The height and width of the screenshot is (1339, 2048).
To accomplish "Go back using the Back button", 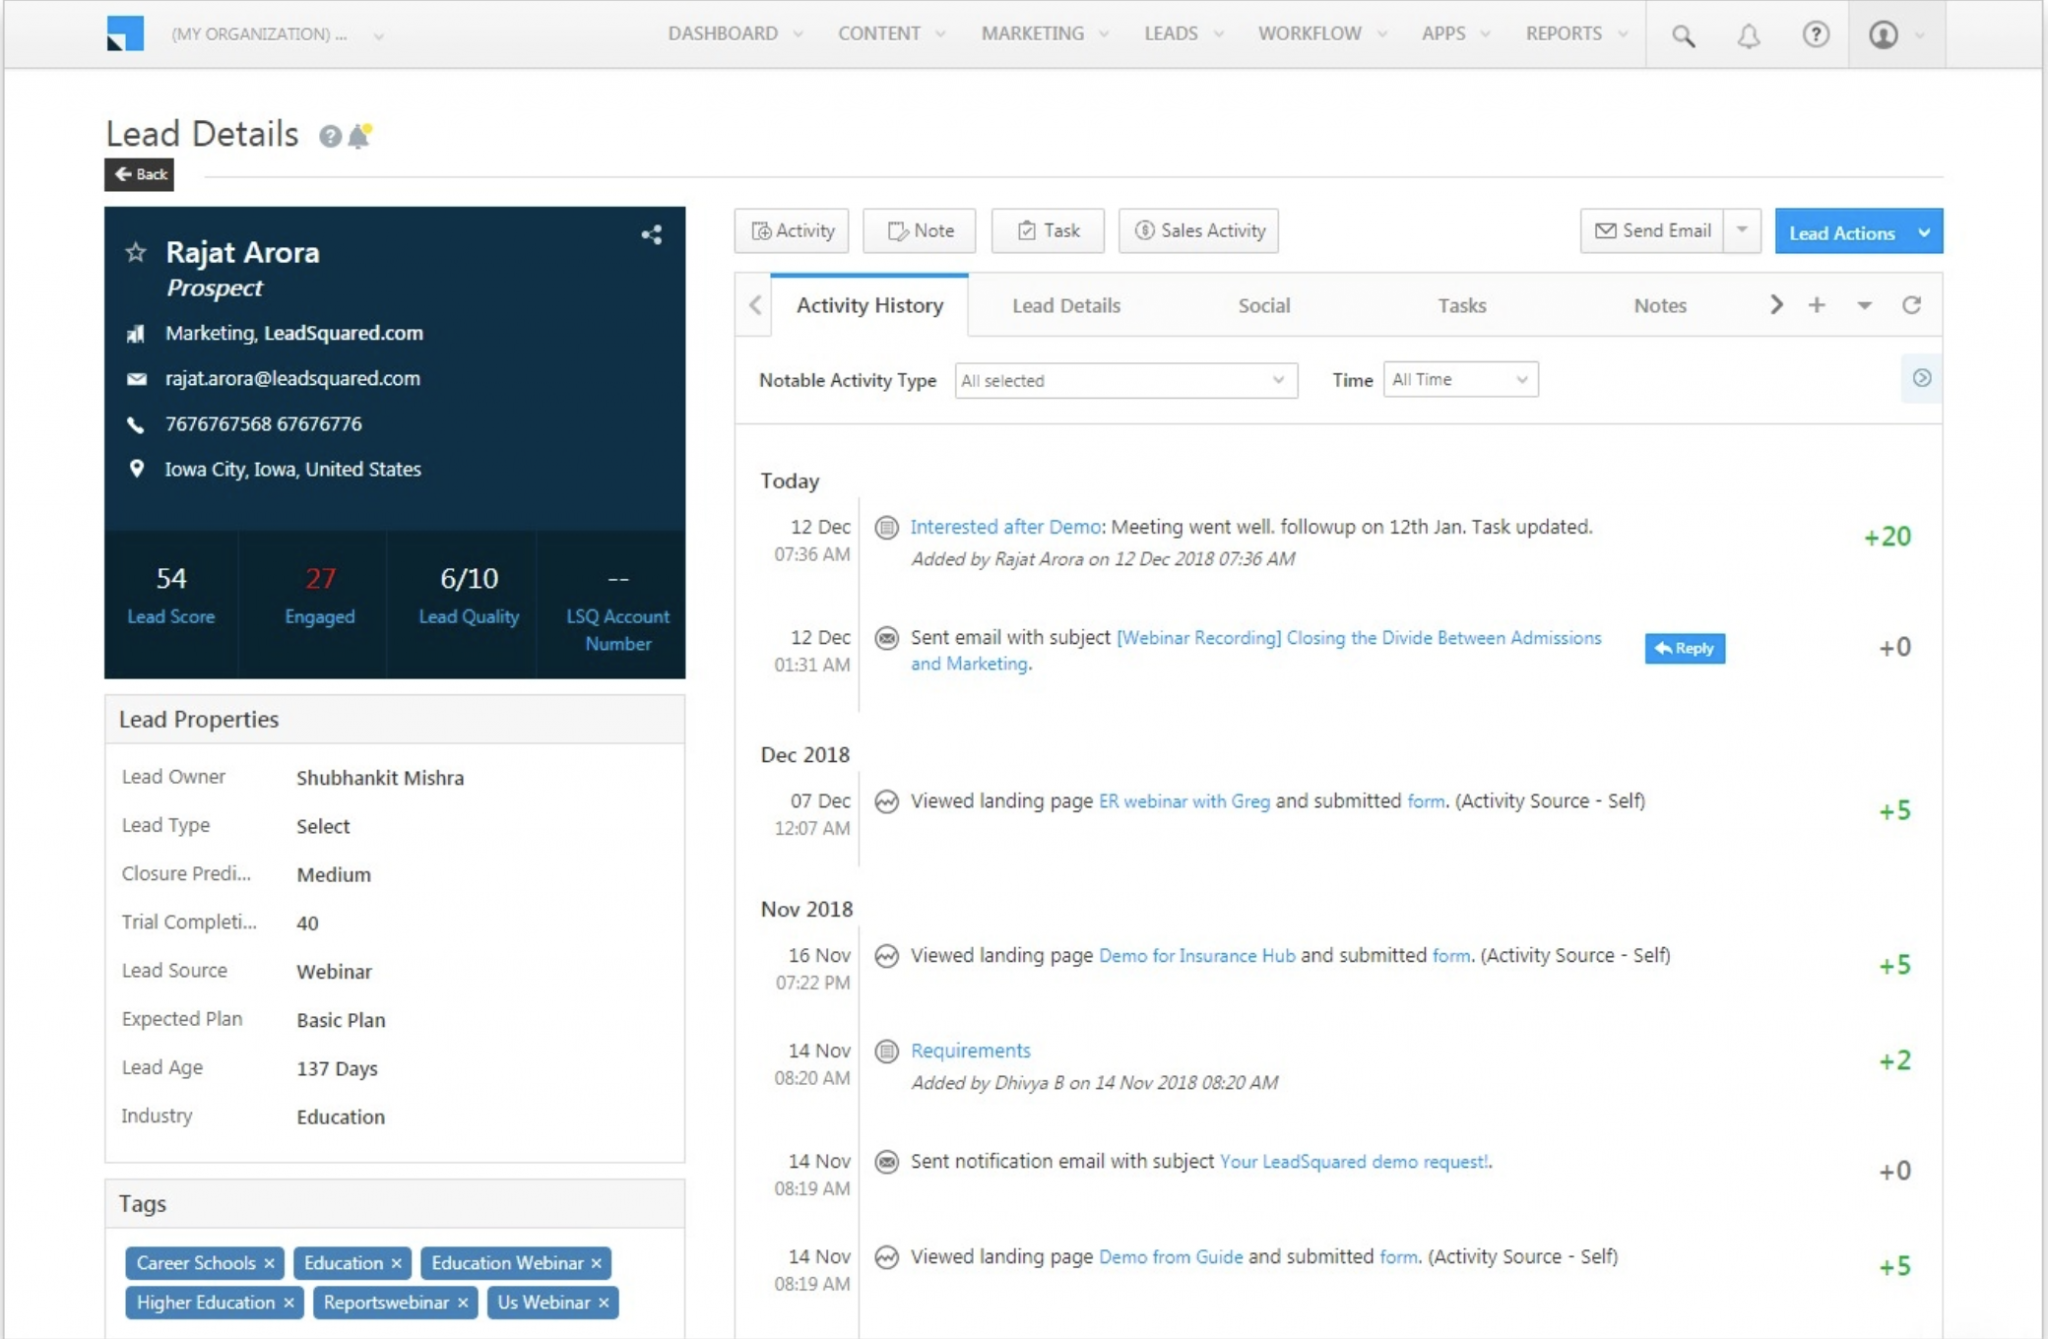I will 139,174.
